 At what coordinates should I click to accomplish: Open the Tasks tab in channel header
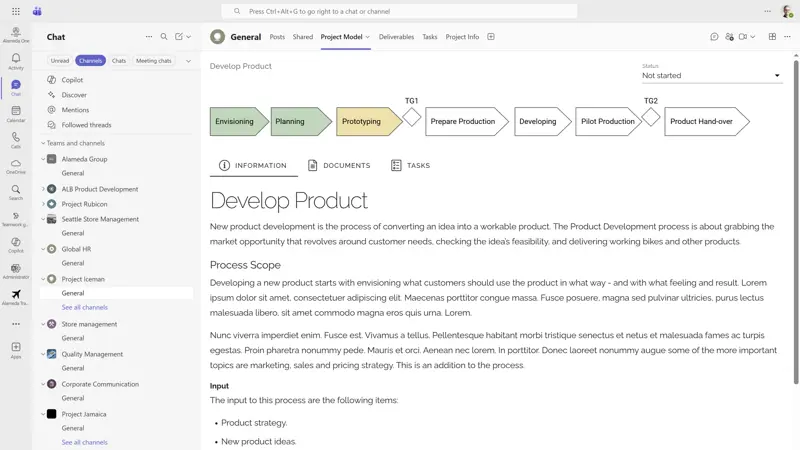click(x=430, y=37)
